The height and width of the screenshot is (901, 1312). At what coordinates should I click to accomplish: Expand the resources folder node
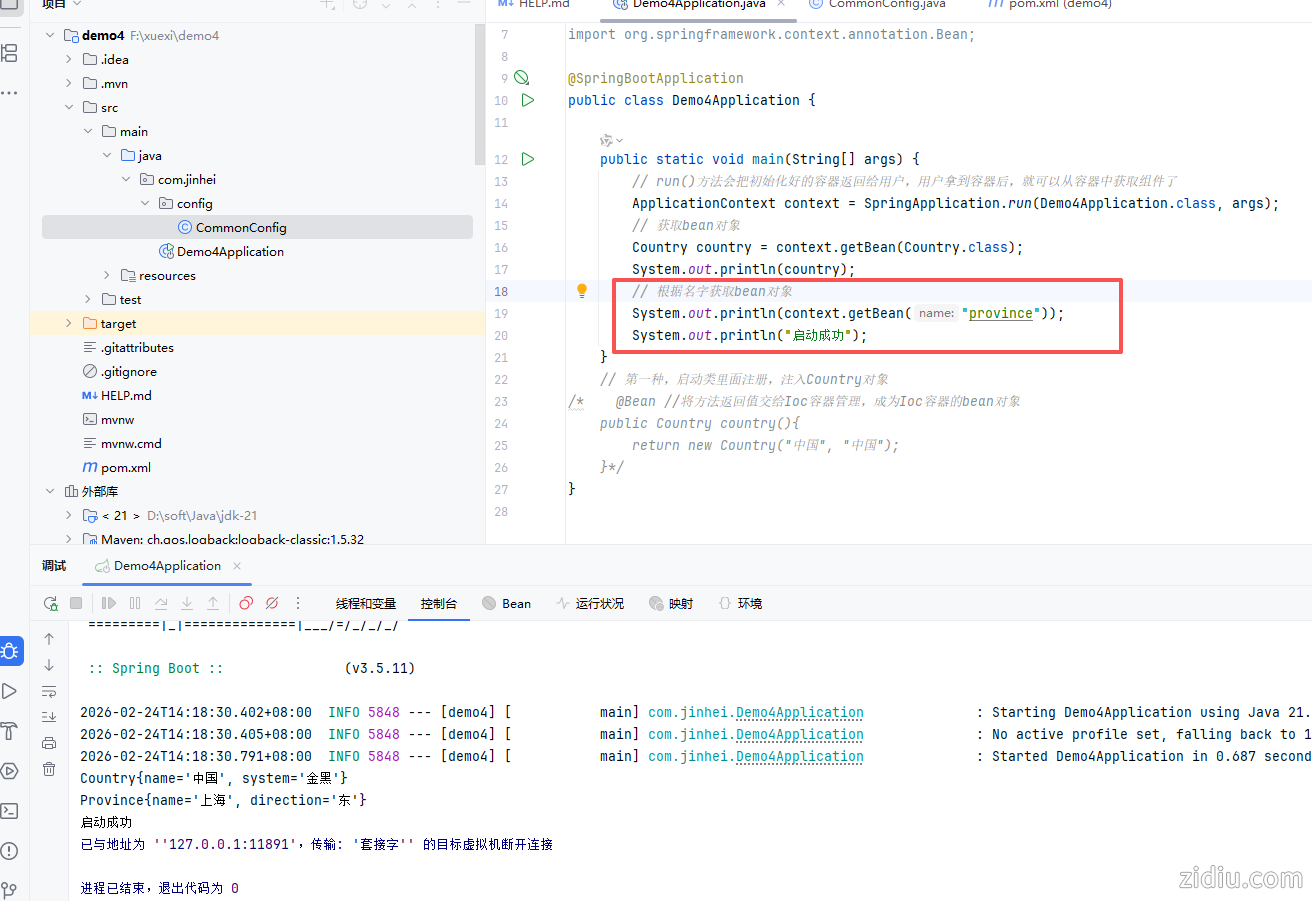(x=107, y=275)
